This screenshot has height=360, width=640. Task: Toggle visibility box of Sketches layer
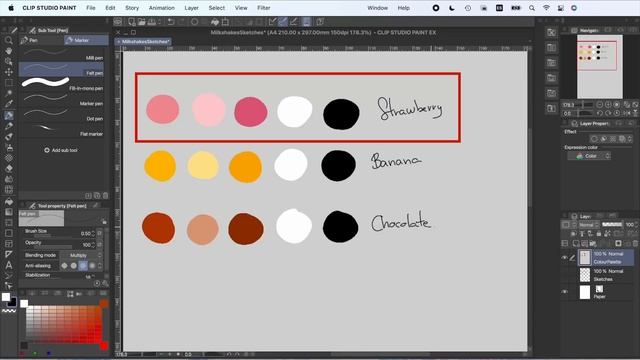(565, 275)
